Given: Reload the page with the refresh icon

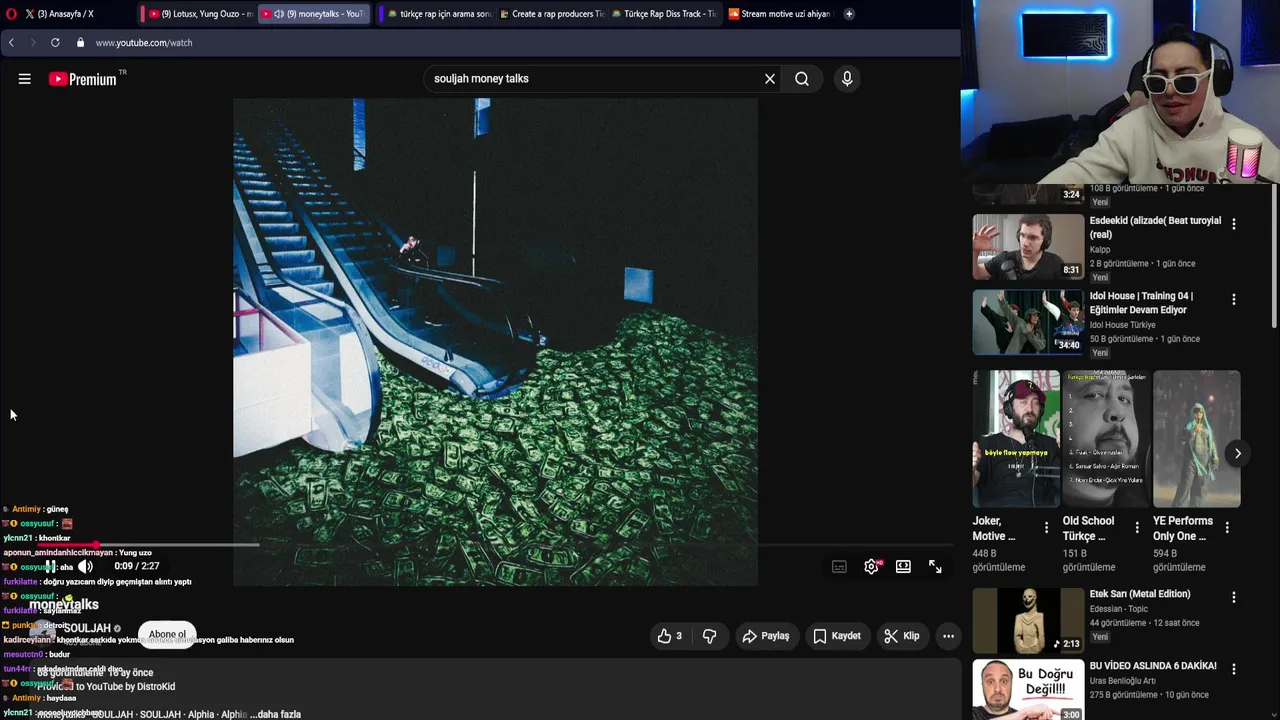Looking at the screenshot, I should click(x=55, y=42).
